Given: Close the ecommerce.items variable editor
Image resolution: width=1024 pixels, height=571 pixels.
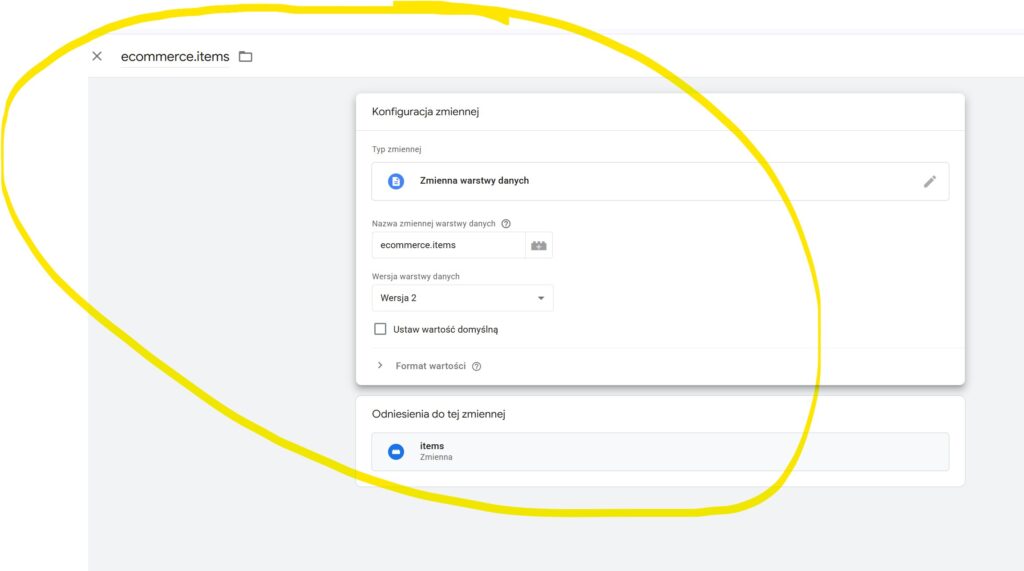Looking at the screenshot, I should coord(97,56).
